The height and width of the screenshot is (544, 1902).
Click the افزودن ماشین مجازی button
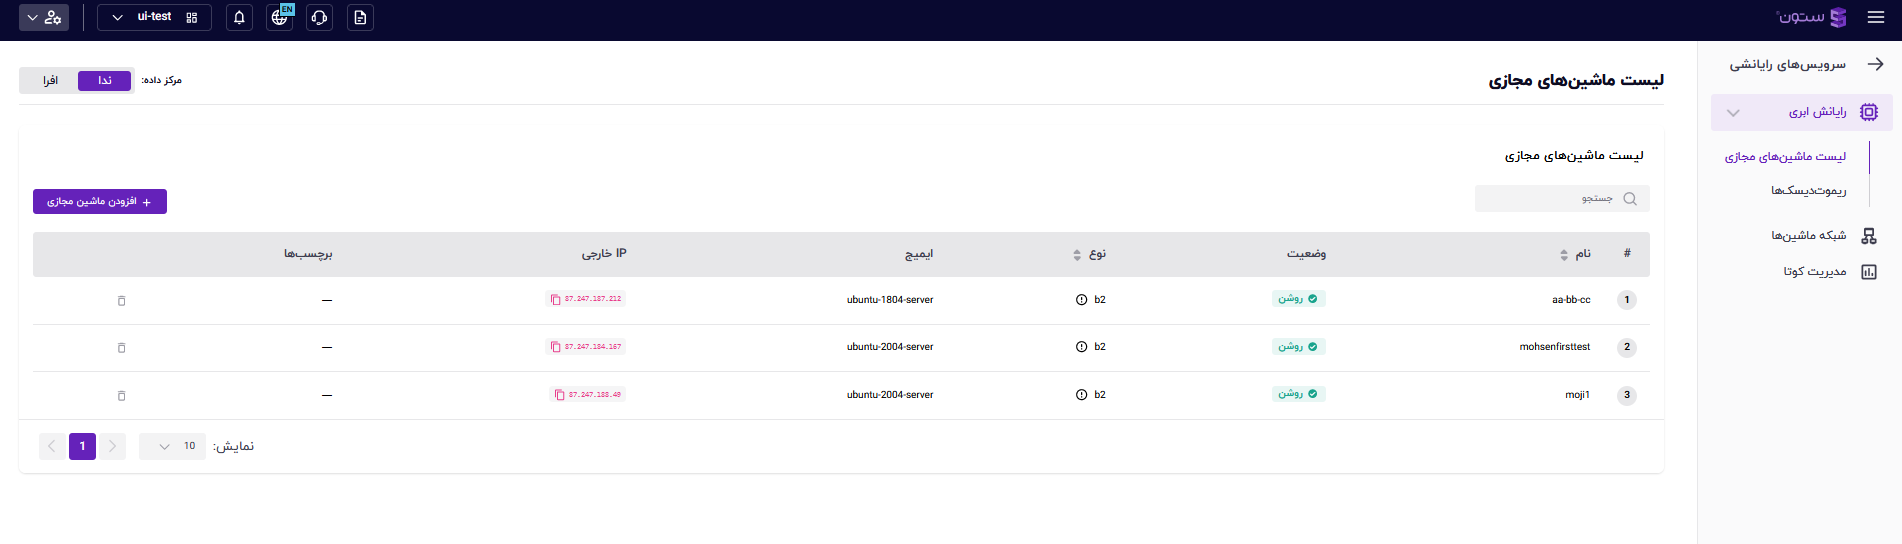[100, 202]
